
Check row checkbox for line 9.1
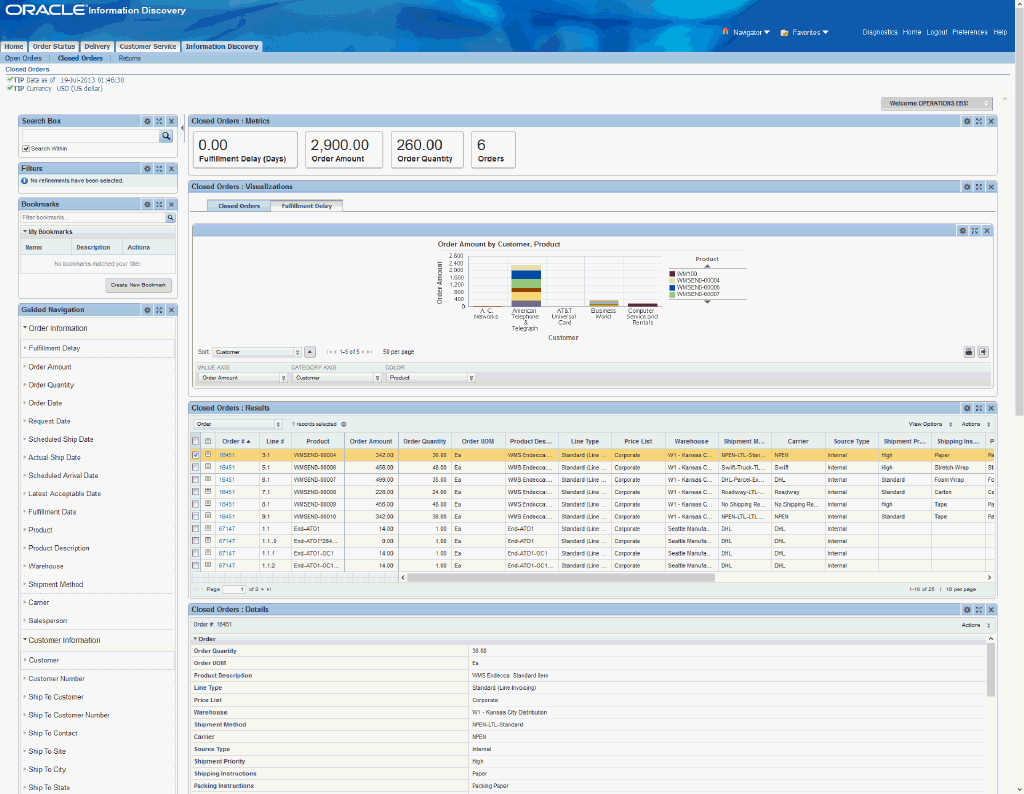point(195,516)
